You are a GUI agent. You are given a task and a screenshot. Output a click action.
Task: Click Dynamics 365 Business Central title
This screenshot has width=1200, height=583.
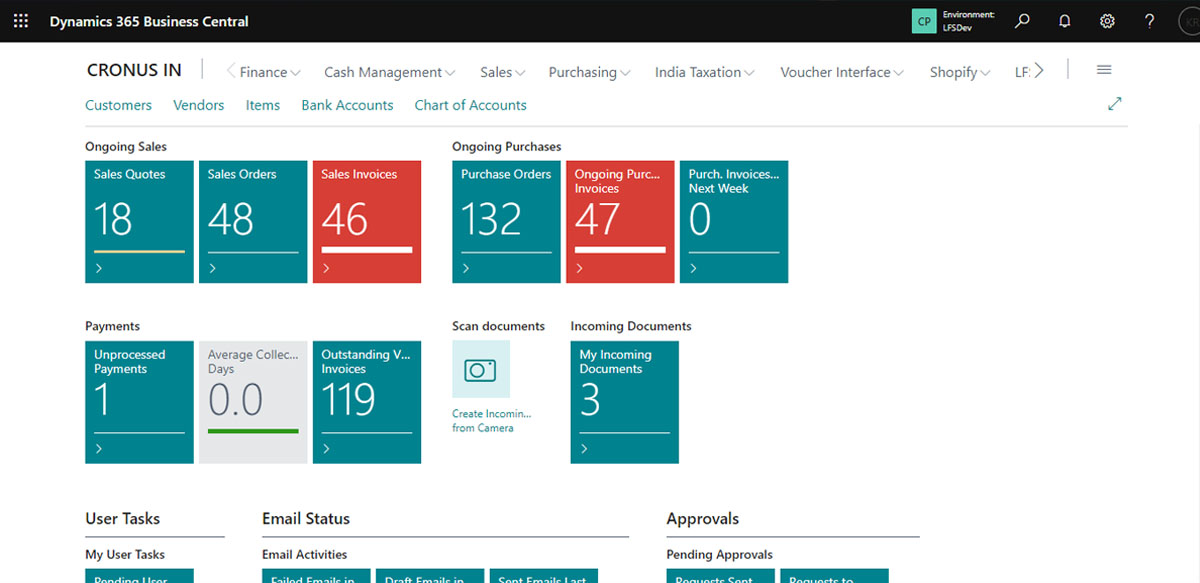pos(149,21)
